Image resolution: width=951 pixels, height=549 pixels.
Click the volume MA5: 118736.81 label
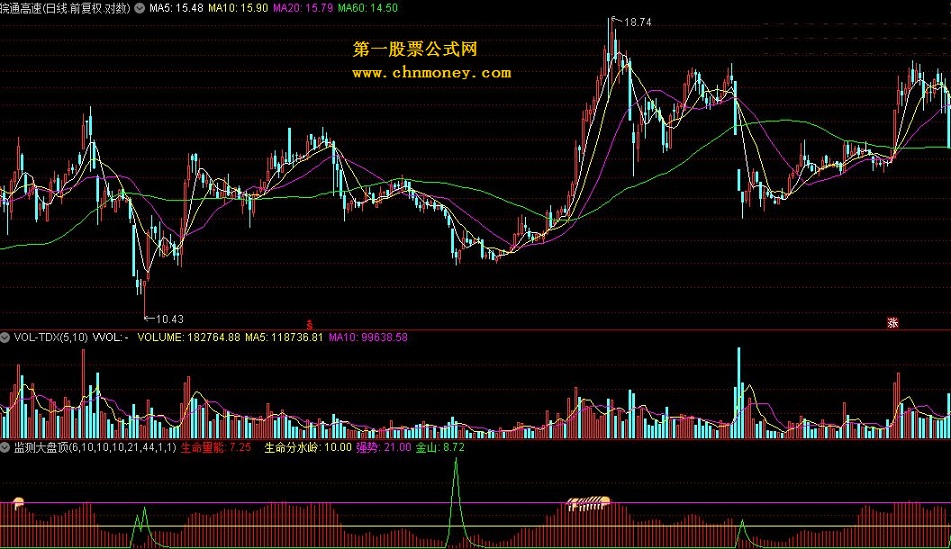[284, 337]
